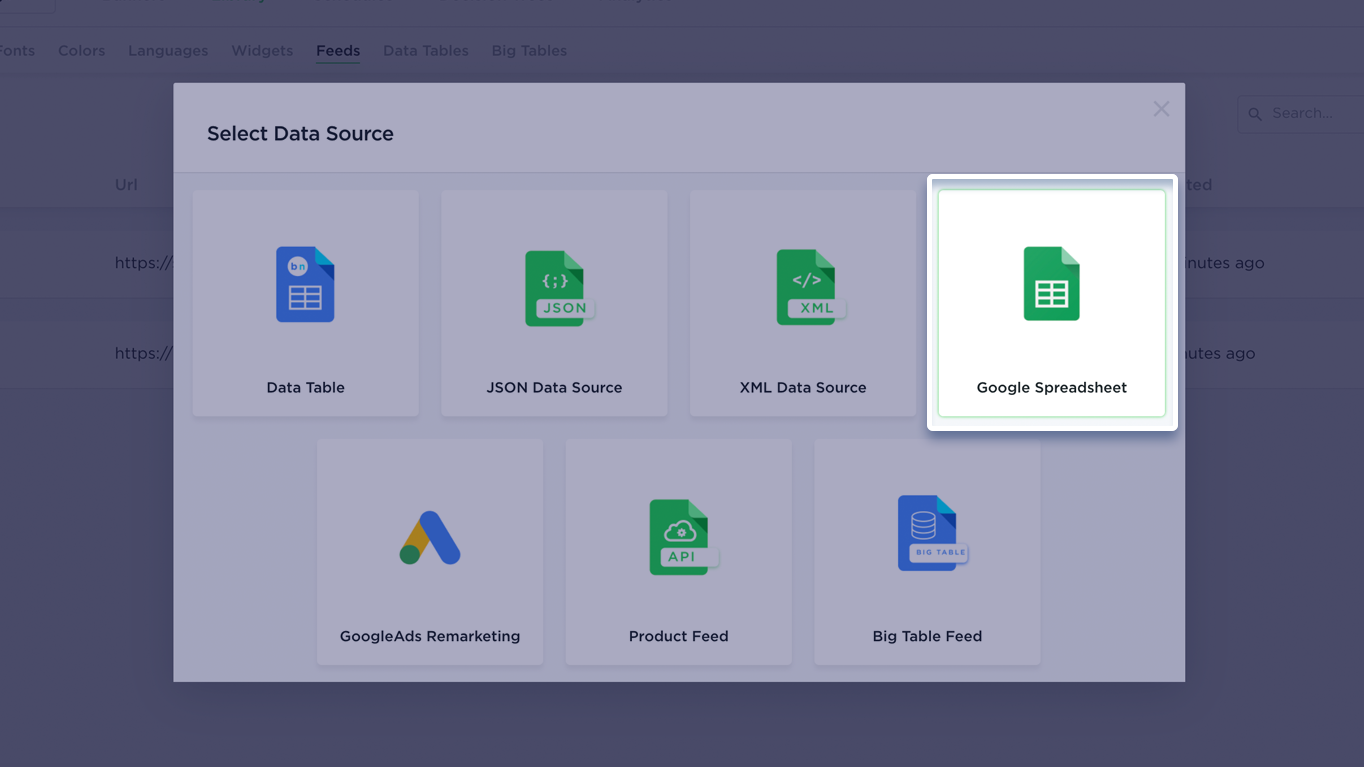
Task: Choose the JSON Data Source icon
Action: pos(559,288)
